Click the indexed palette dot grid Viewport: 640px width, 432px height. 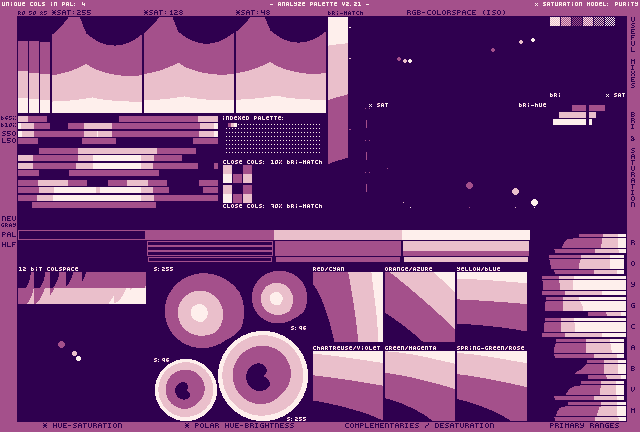coord(273,138)
